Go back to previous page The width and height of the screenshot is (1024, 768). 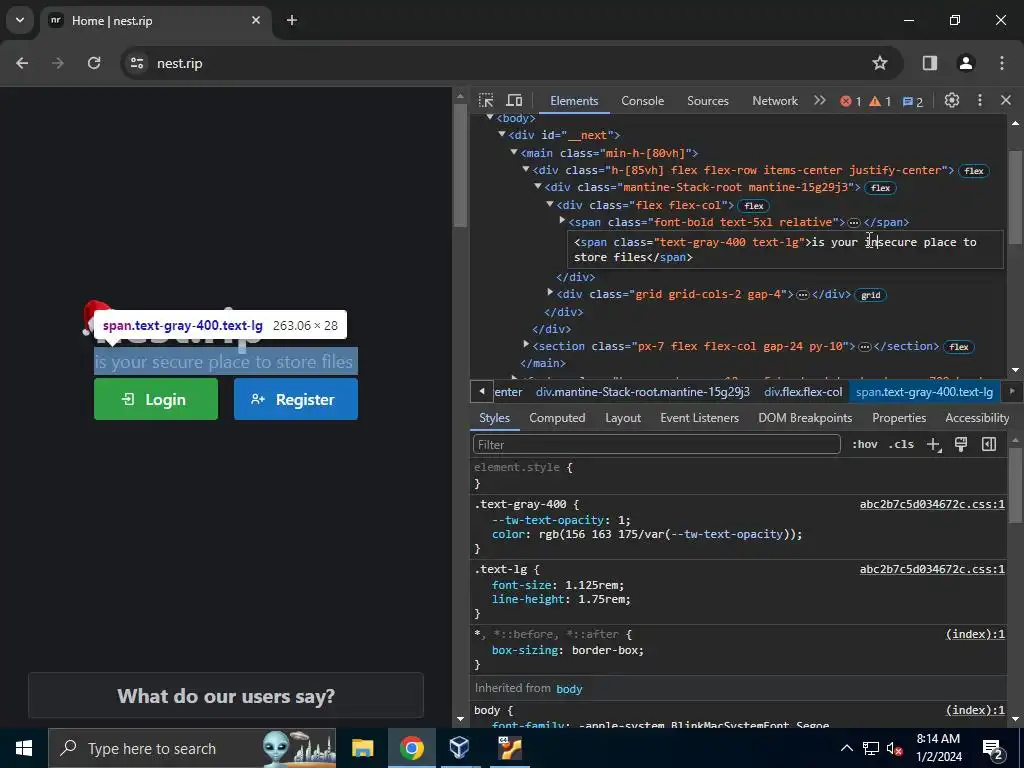[22, 63]
